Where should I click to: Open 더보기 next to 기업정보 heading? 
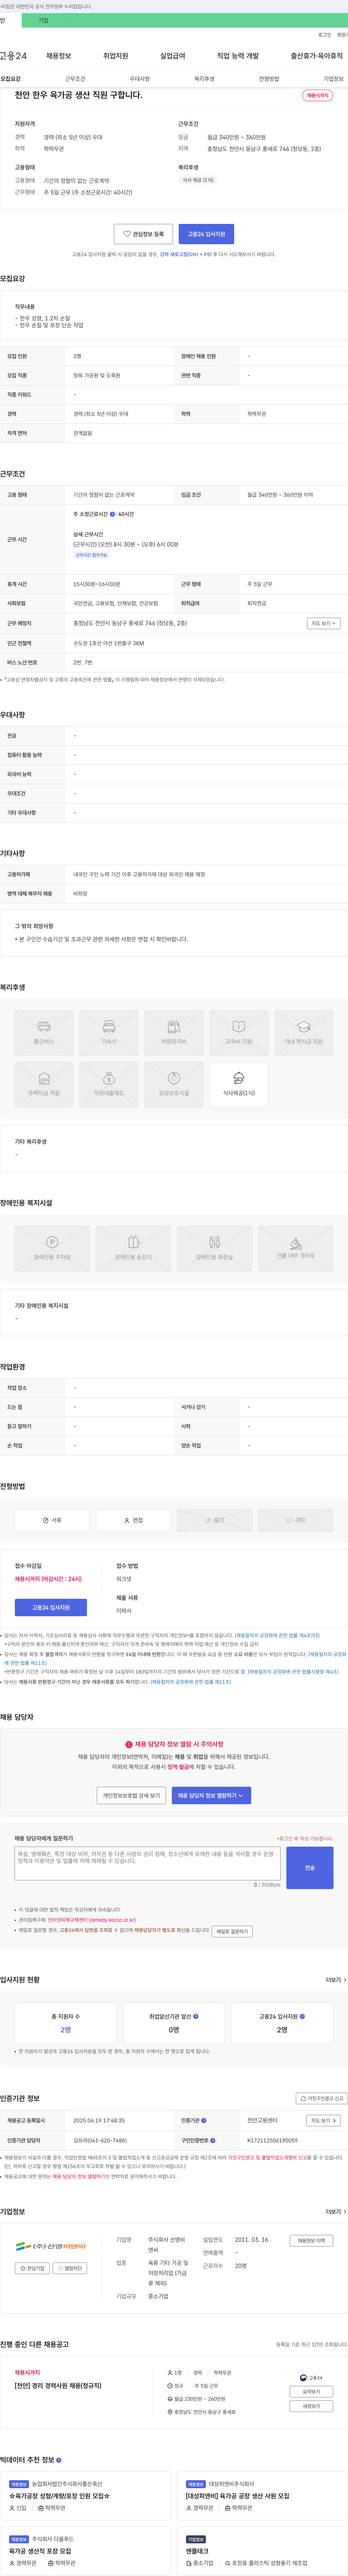[x=336, y=2211]
